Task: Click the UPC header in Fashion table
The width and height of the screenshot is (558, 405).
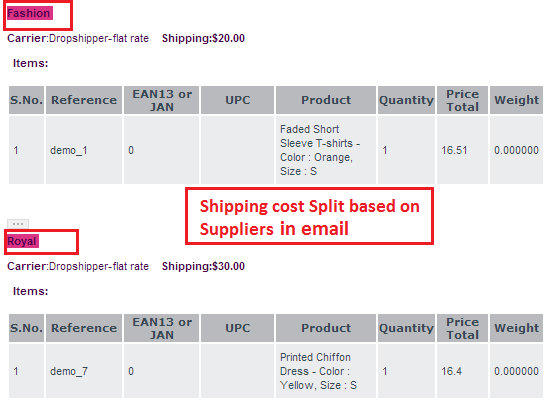Action: pos(237,100)
